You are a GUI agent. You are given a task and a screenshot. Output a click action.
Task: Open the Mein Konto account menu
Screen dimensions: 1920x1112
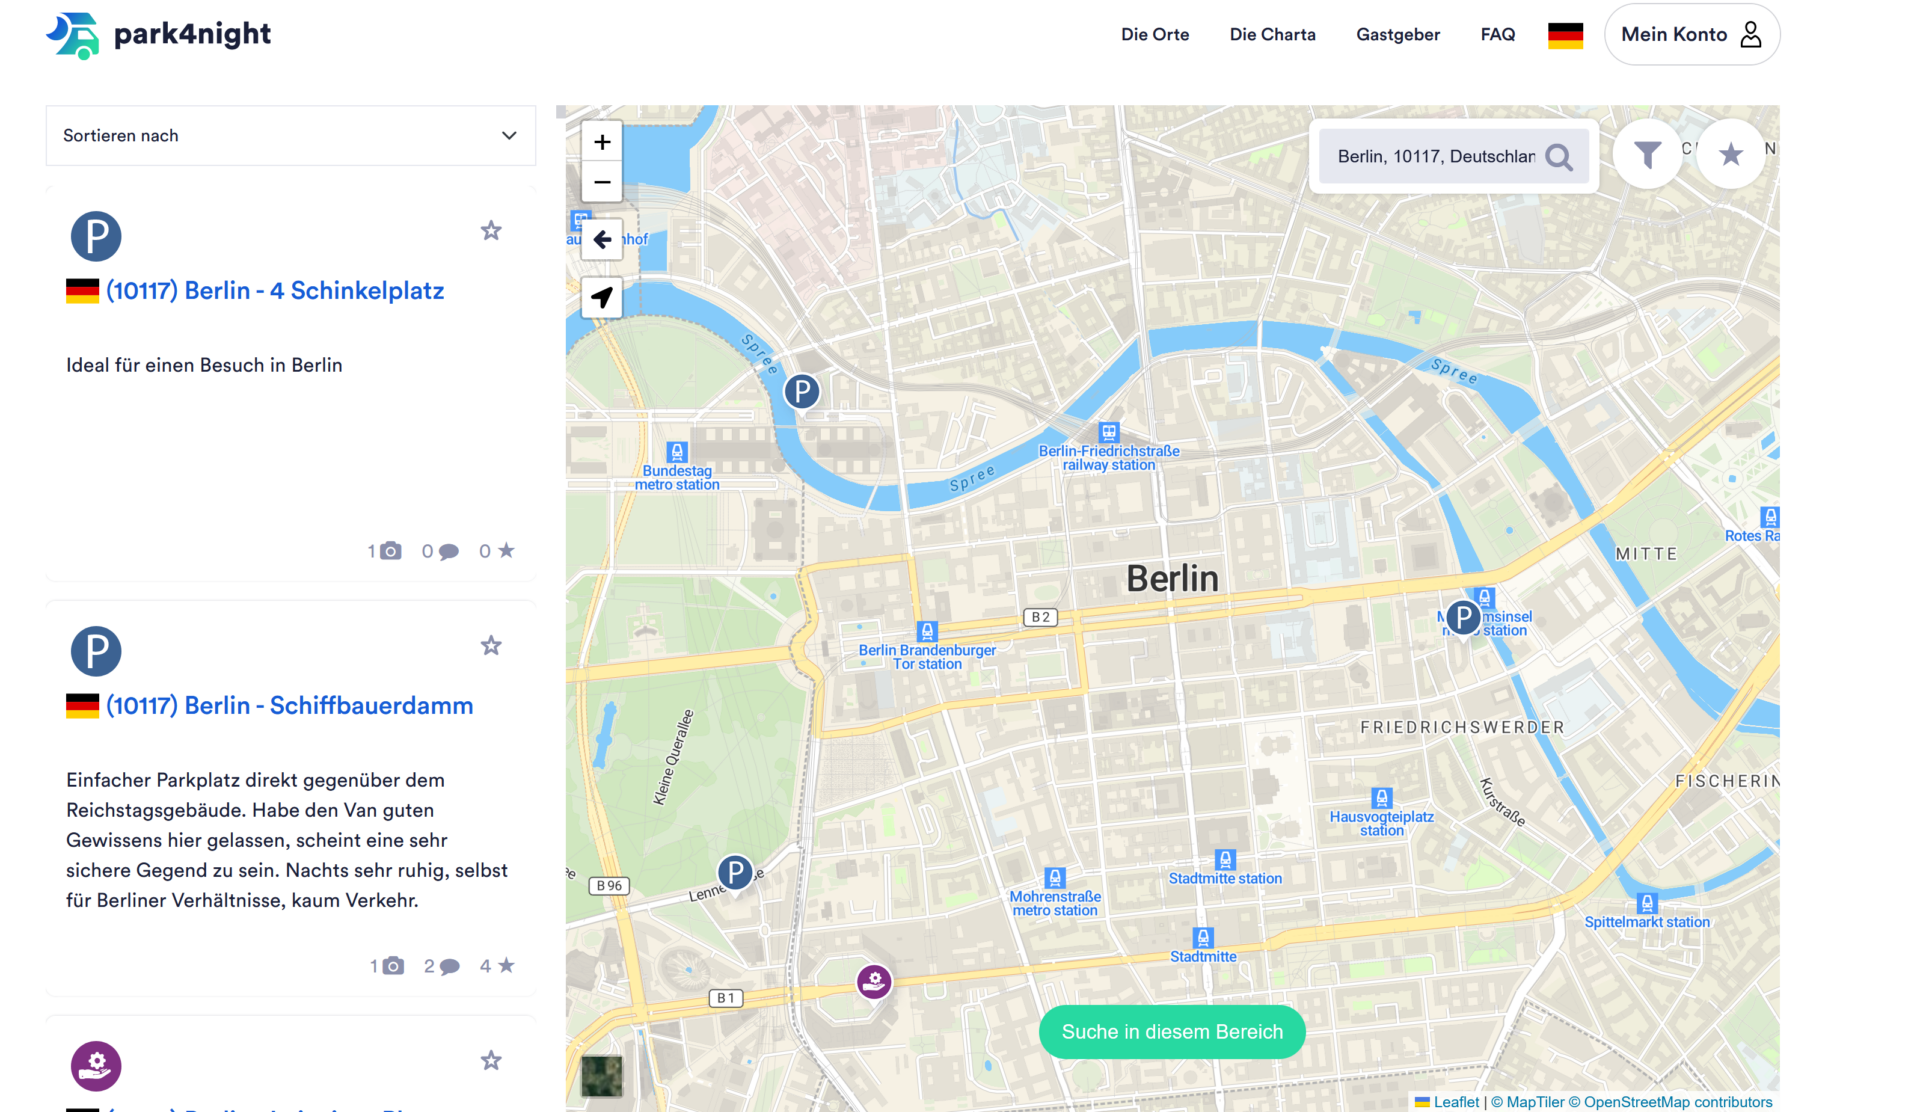[1691, 35]
